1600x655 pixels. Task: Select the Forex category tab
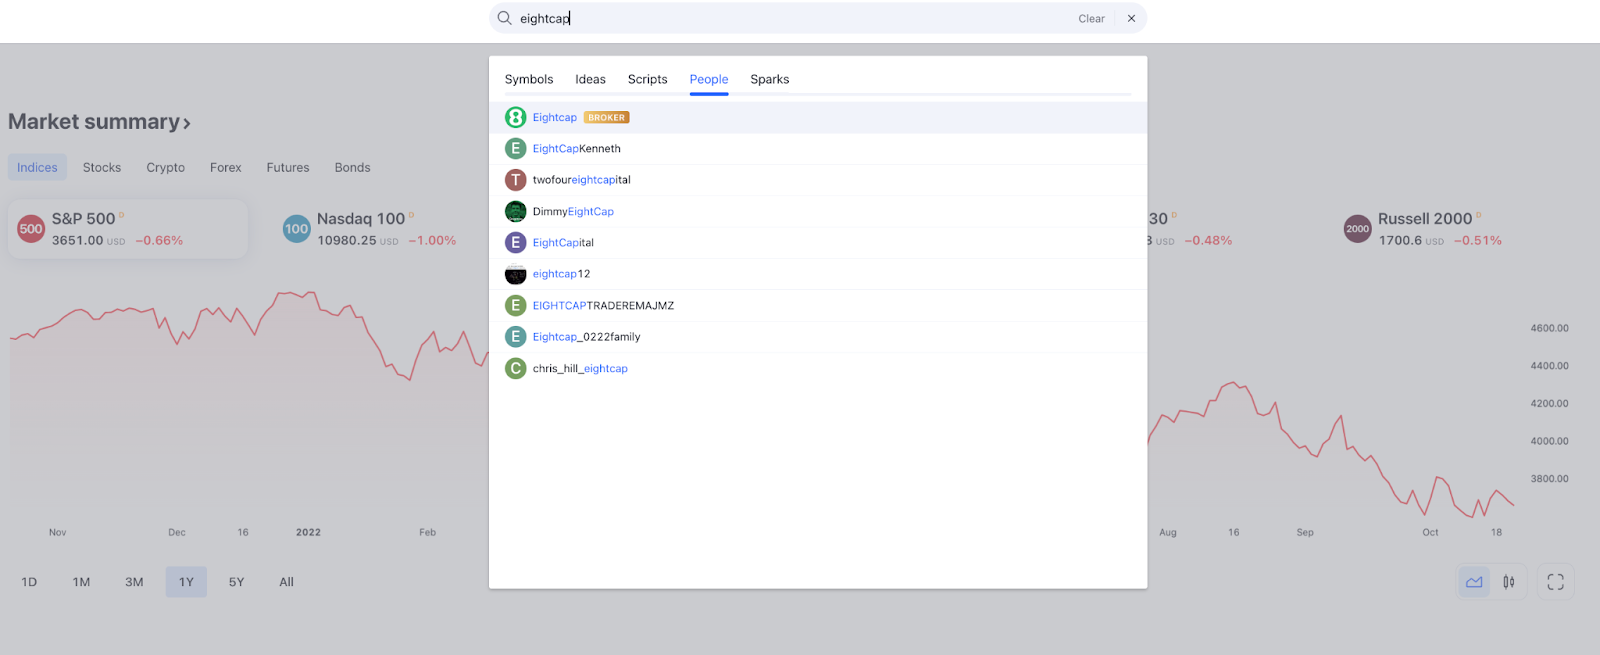226,167
